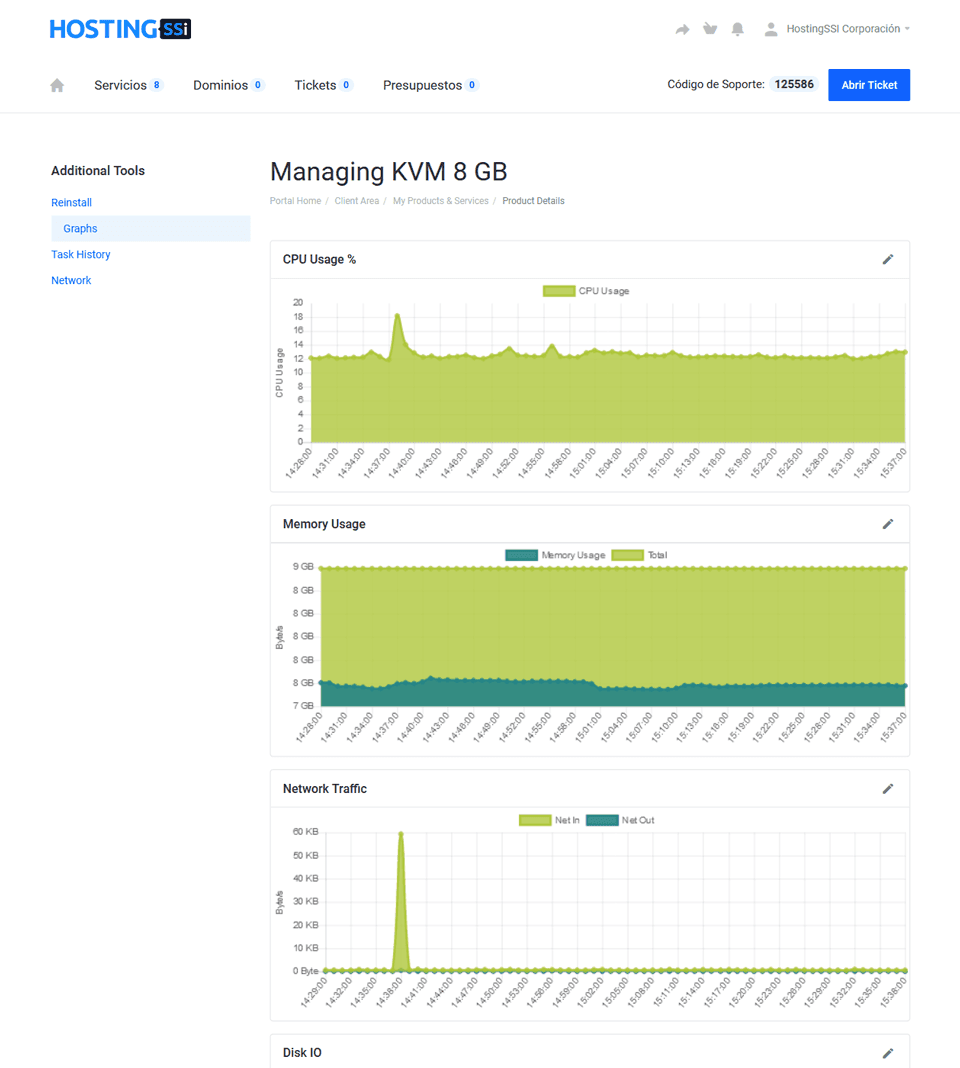
Task: Click the Portal Home breadcrumb
Action: 295,200
